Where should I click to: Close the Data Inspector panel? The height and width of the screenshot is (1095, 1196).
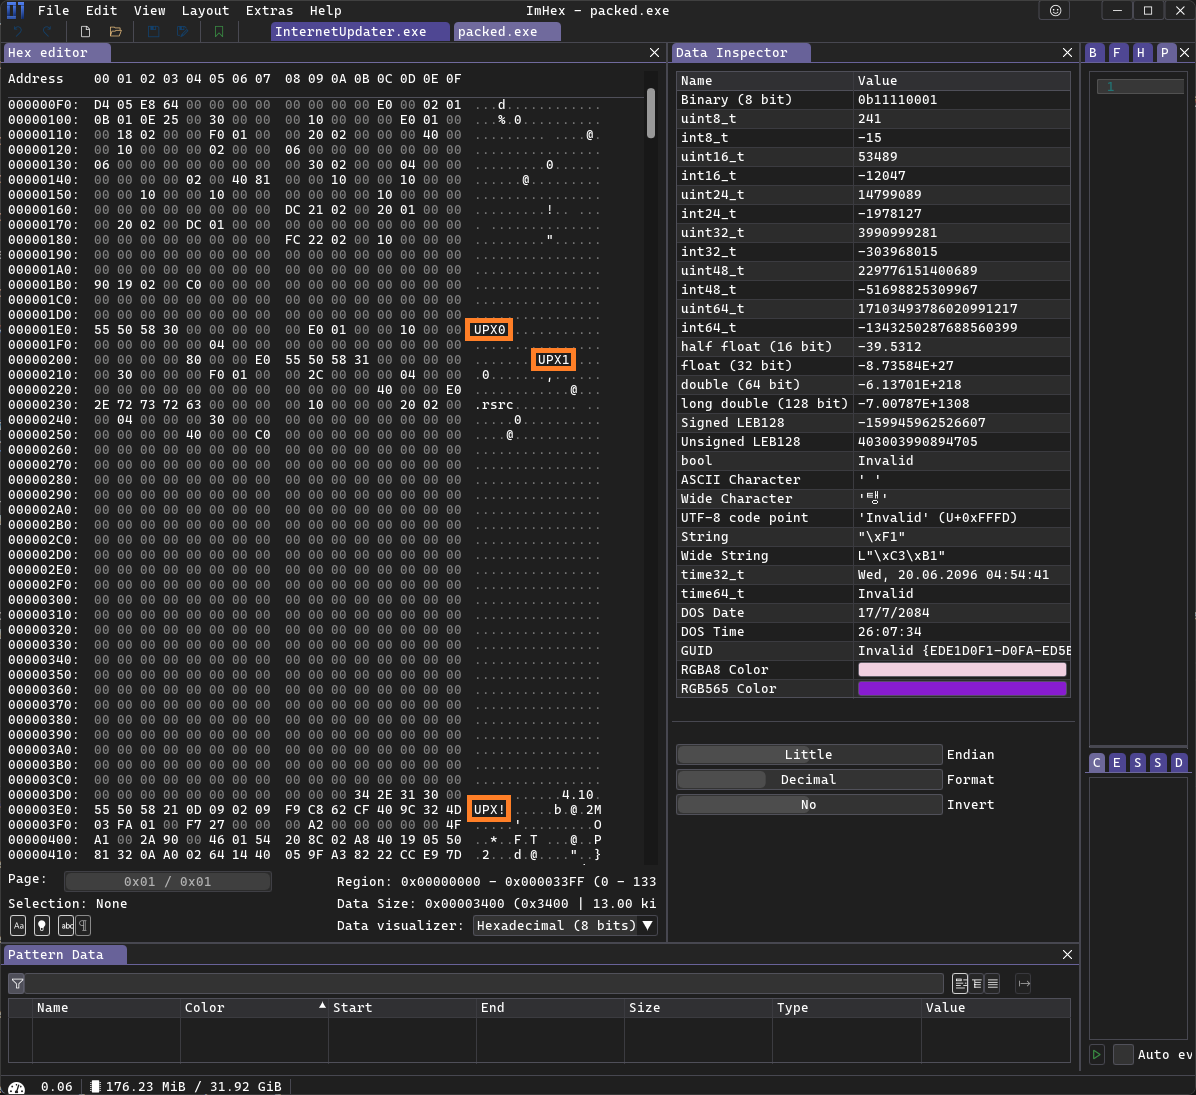pyautogui.click(x=1067, y=53)
